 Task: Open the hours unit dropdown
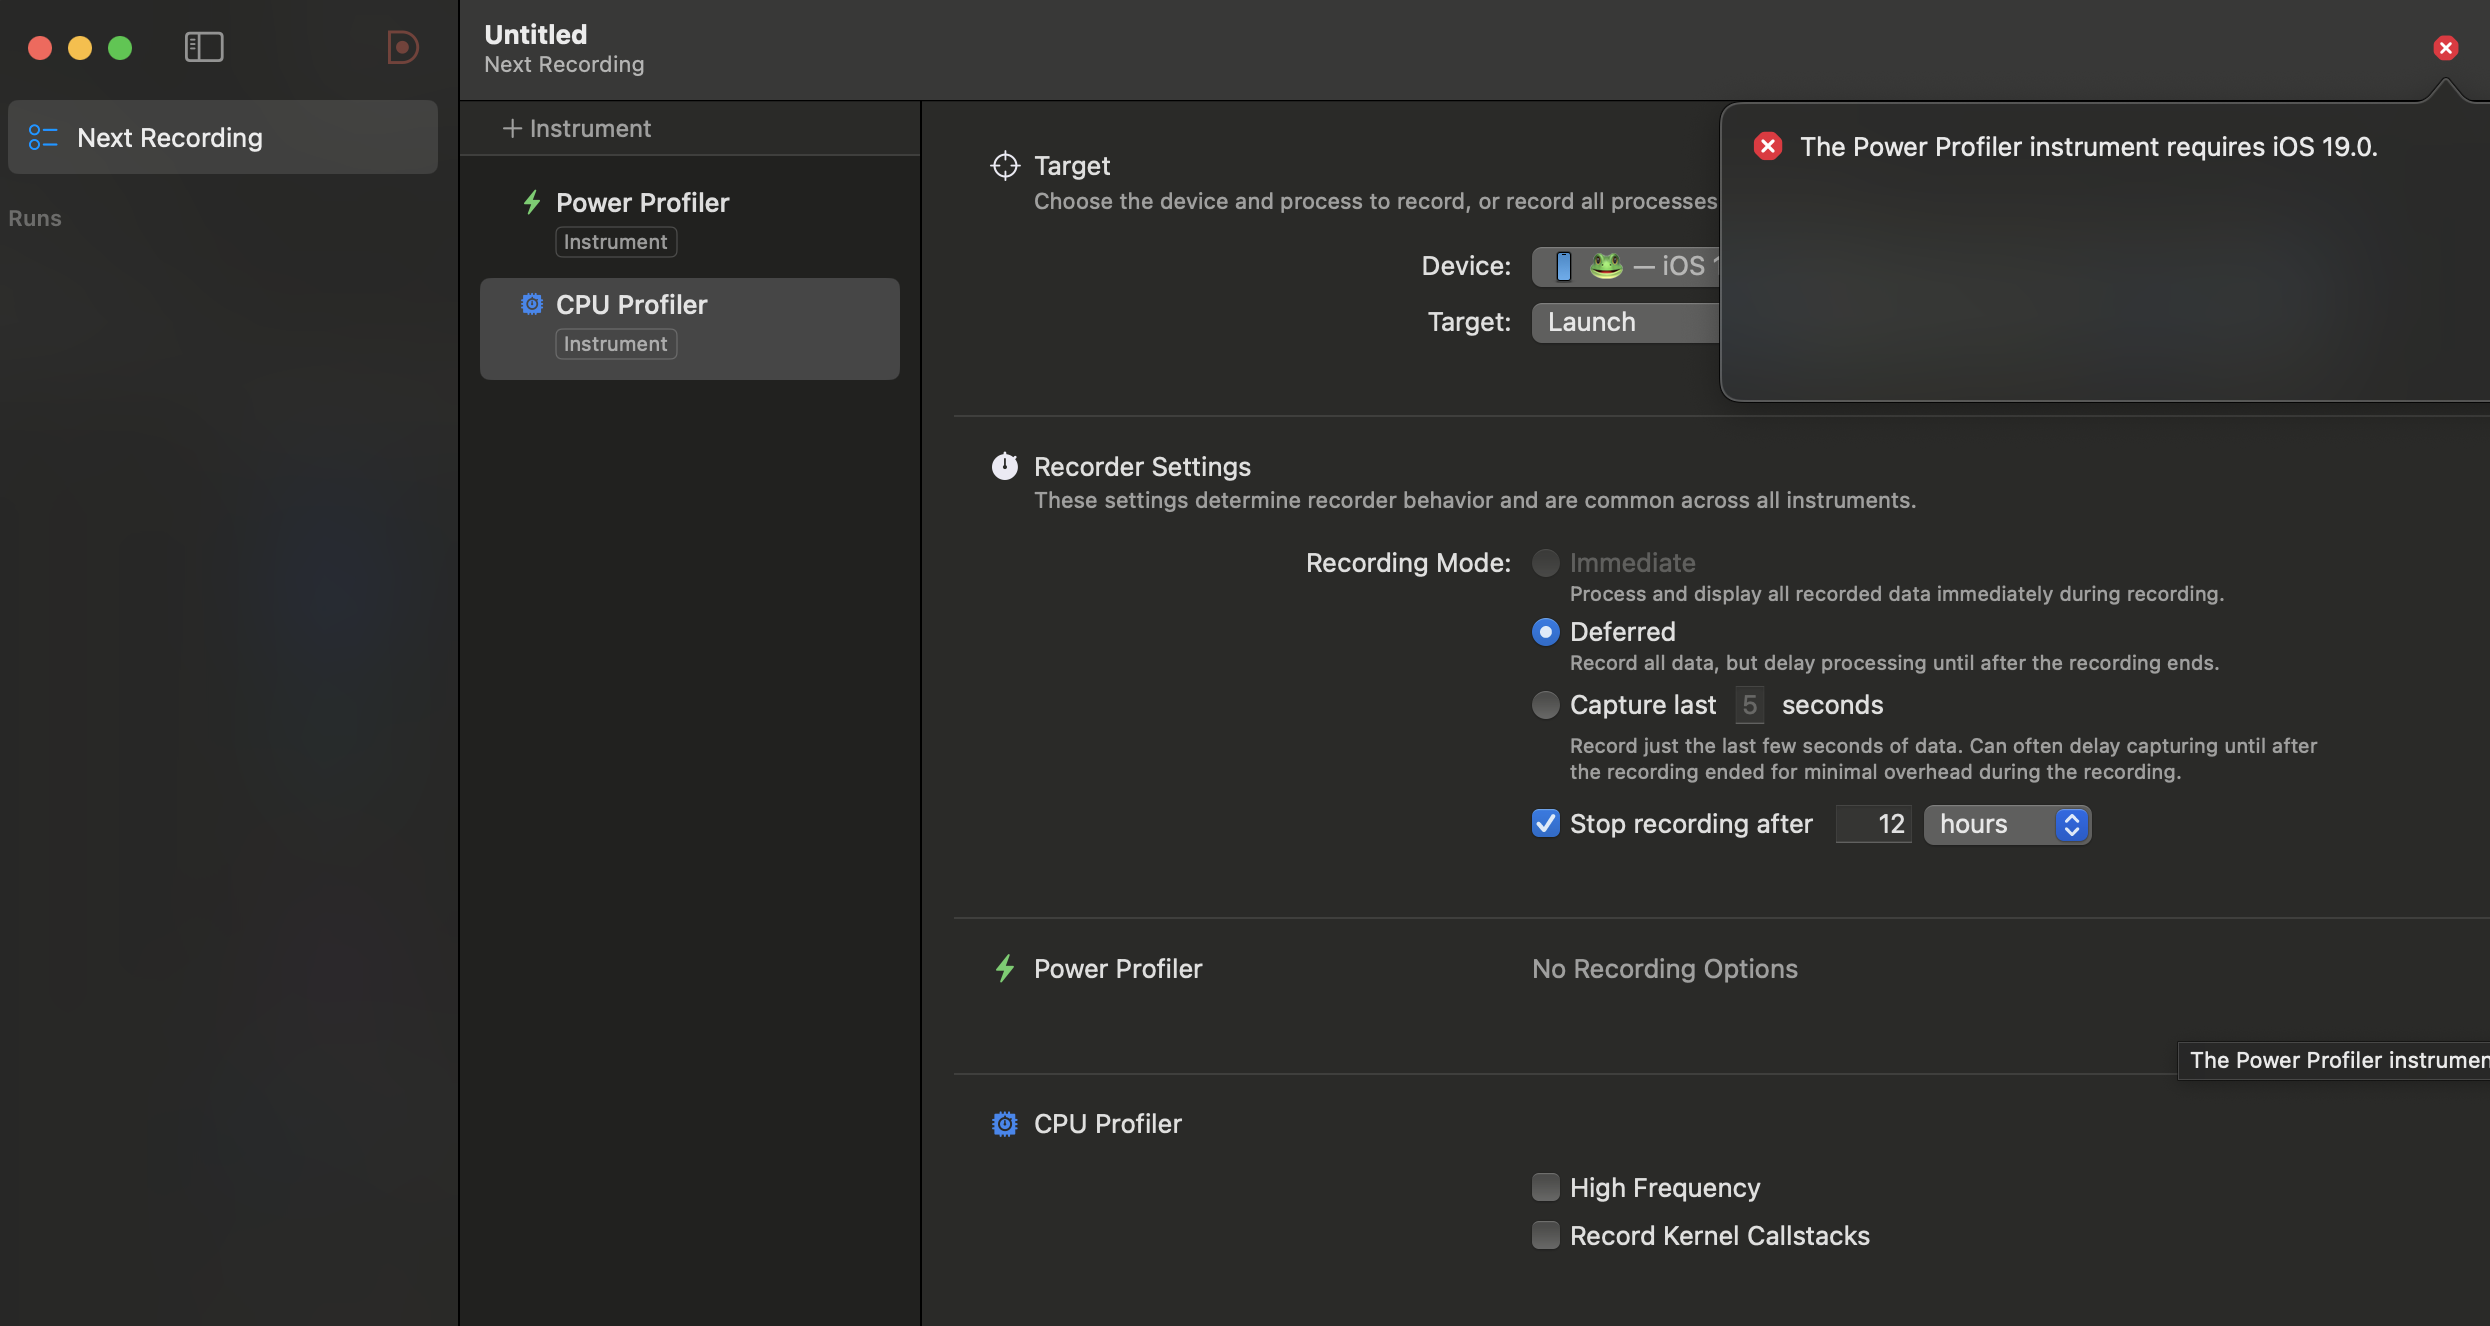[2006, 824]
